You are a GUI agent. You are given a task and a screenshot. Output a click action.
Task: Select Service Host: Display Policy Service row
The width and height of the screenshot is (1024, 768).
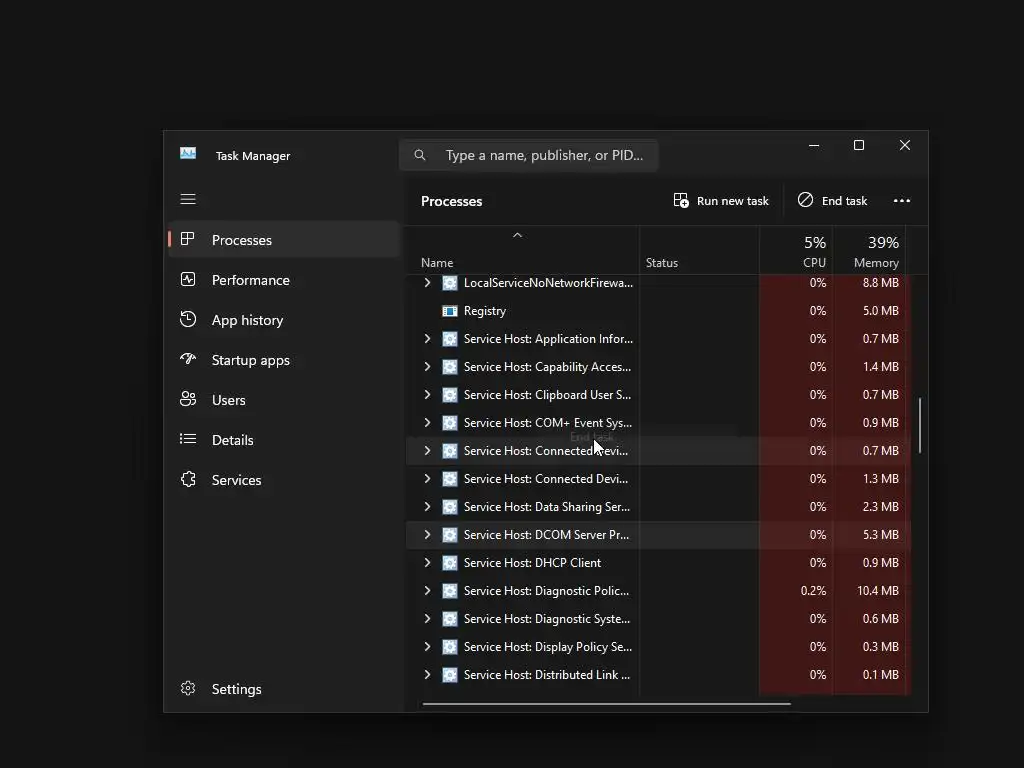[x=658, y=647]
